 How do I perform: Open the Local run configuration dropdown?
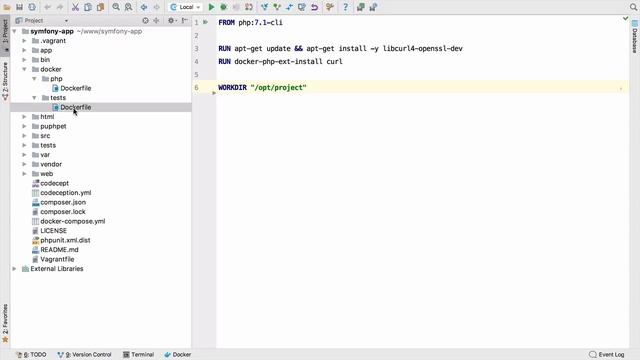point(185,7)
